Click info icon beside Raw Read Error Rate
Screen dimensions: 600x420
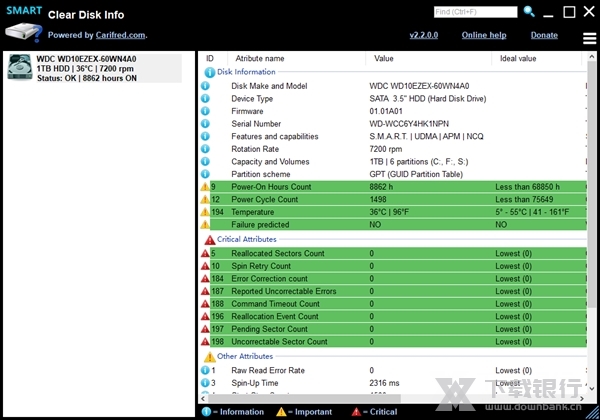pos(206,371)
